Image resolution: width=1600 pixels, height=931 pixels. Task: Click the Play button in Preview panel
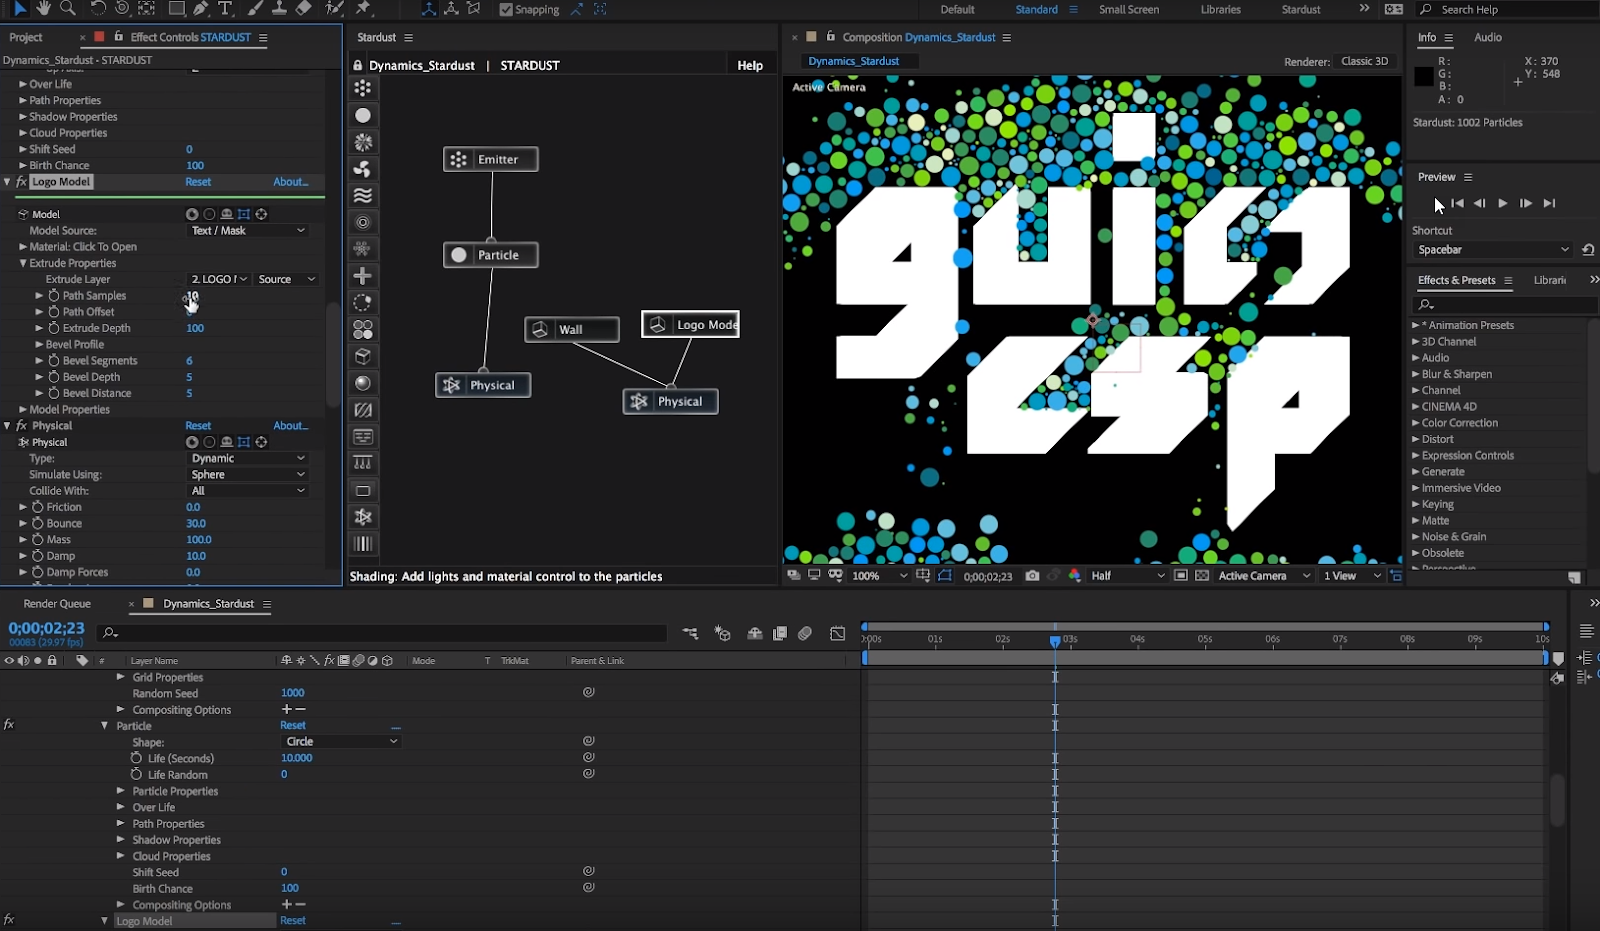[x=1502, y=203]
